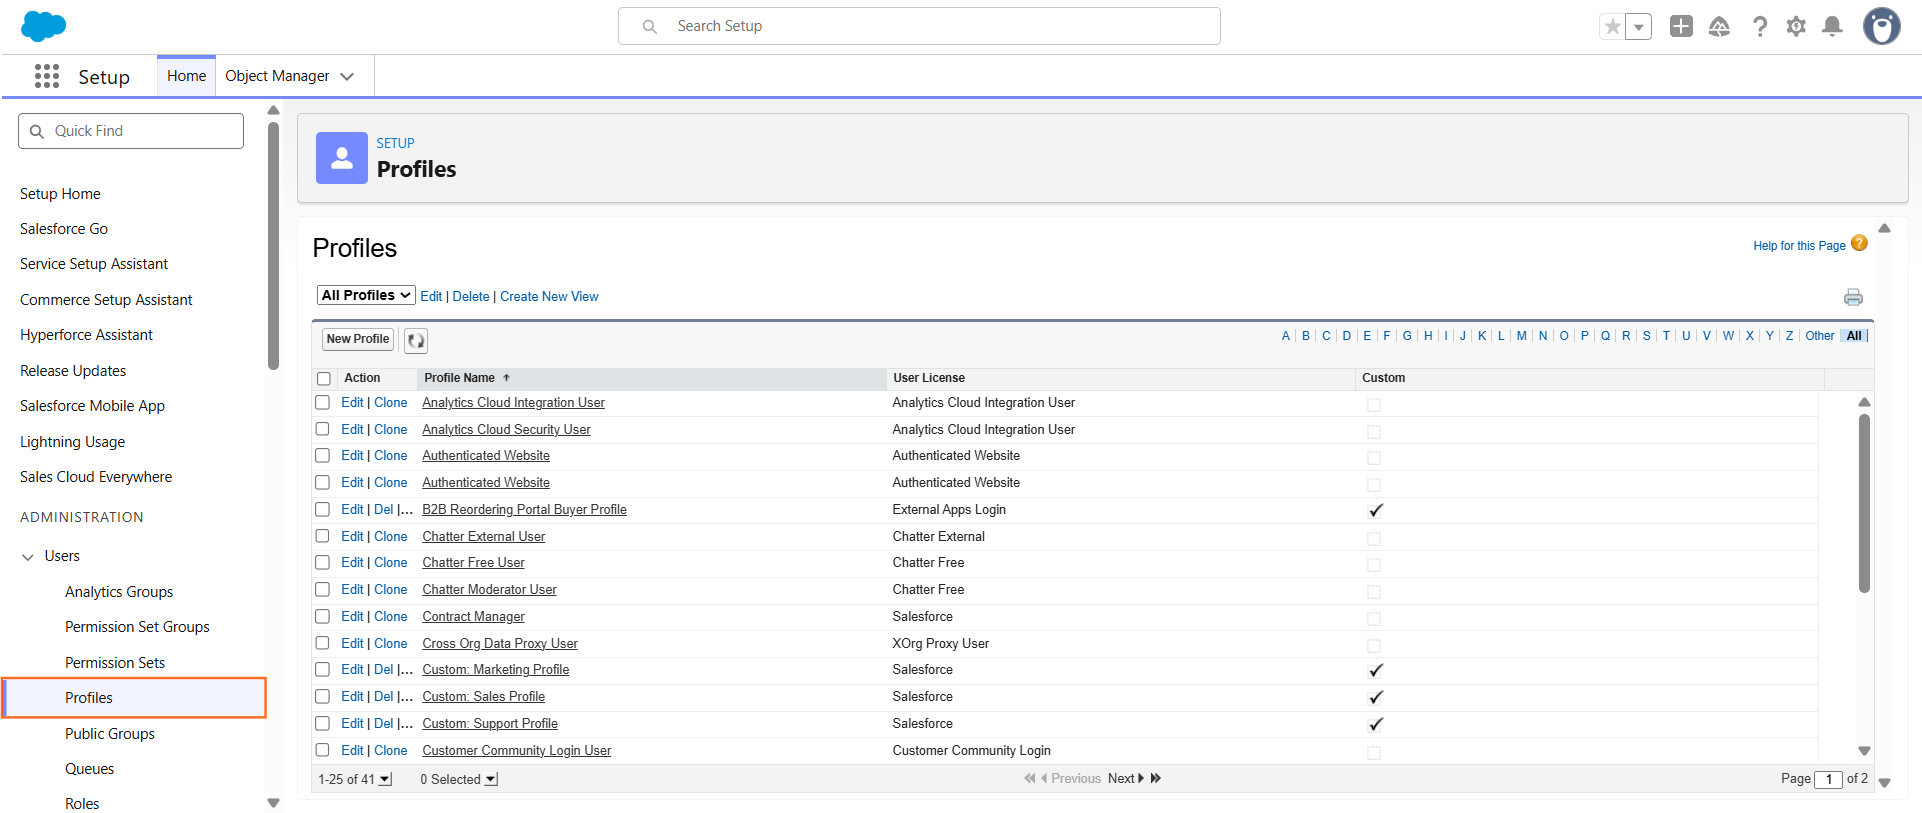Open Release Updates in sidebar
Viewport: 1922px width, 813px height.
(x=73, y=371)
